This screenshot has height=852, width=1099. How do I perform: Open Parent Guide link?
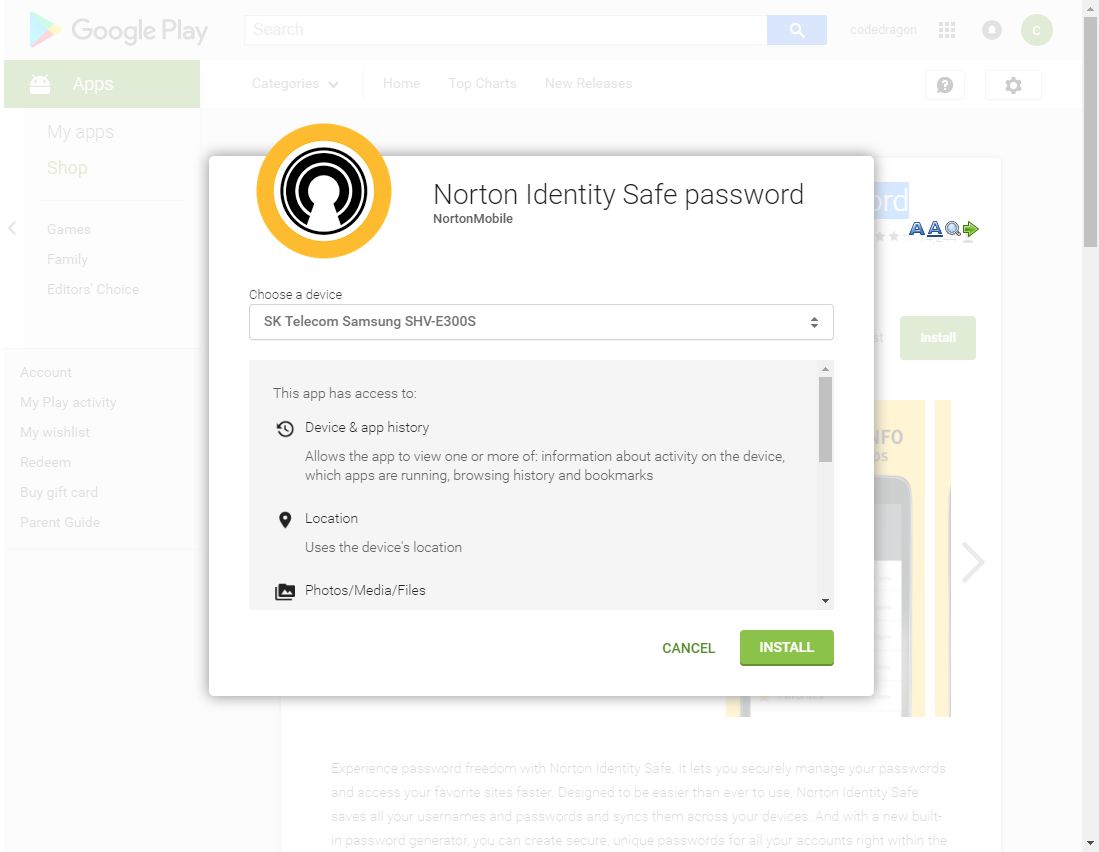(x=60, y=523)
